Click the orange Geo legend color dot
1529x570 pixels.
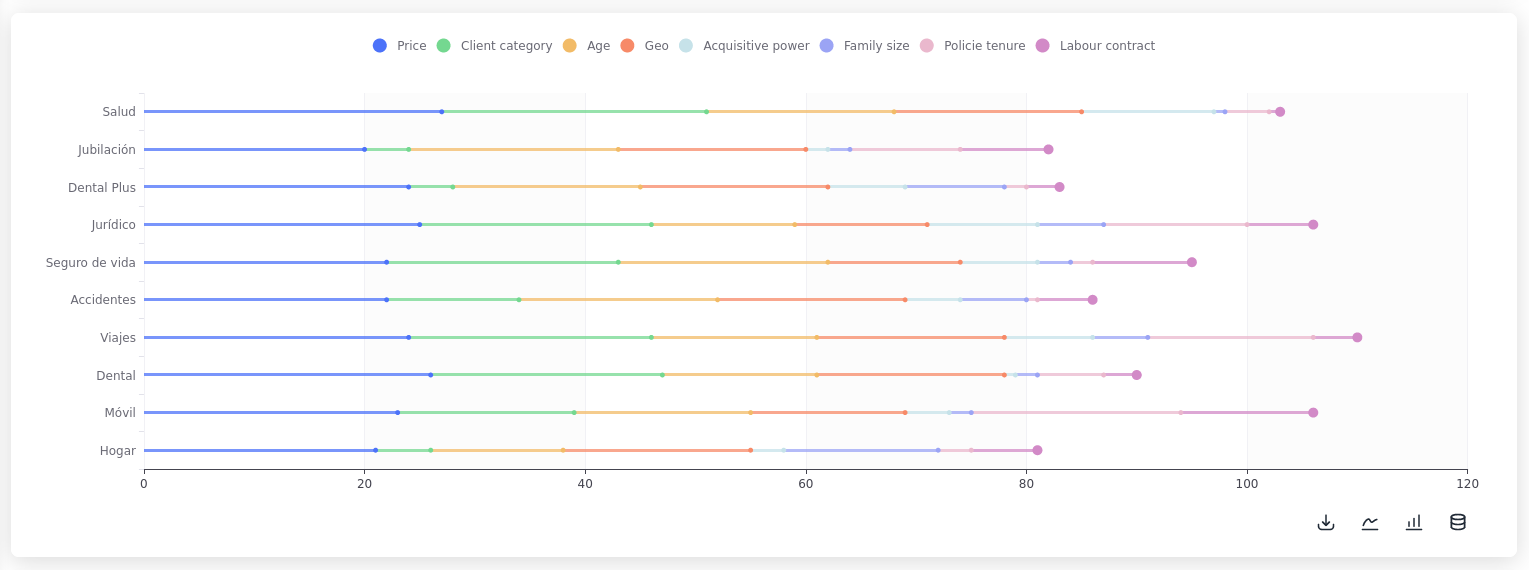pos(627,46)
